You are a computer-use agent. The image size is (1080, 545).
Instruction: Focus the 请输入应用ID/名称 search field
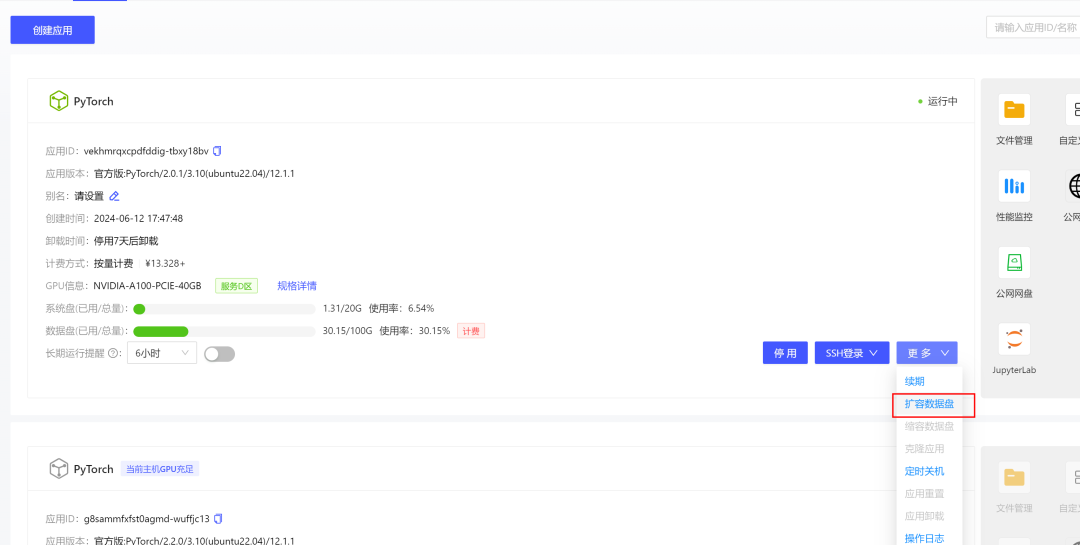(1033, 28)
